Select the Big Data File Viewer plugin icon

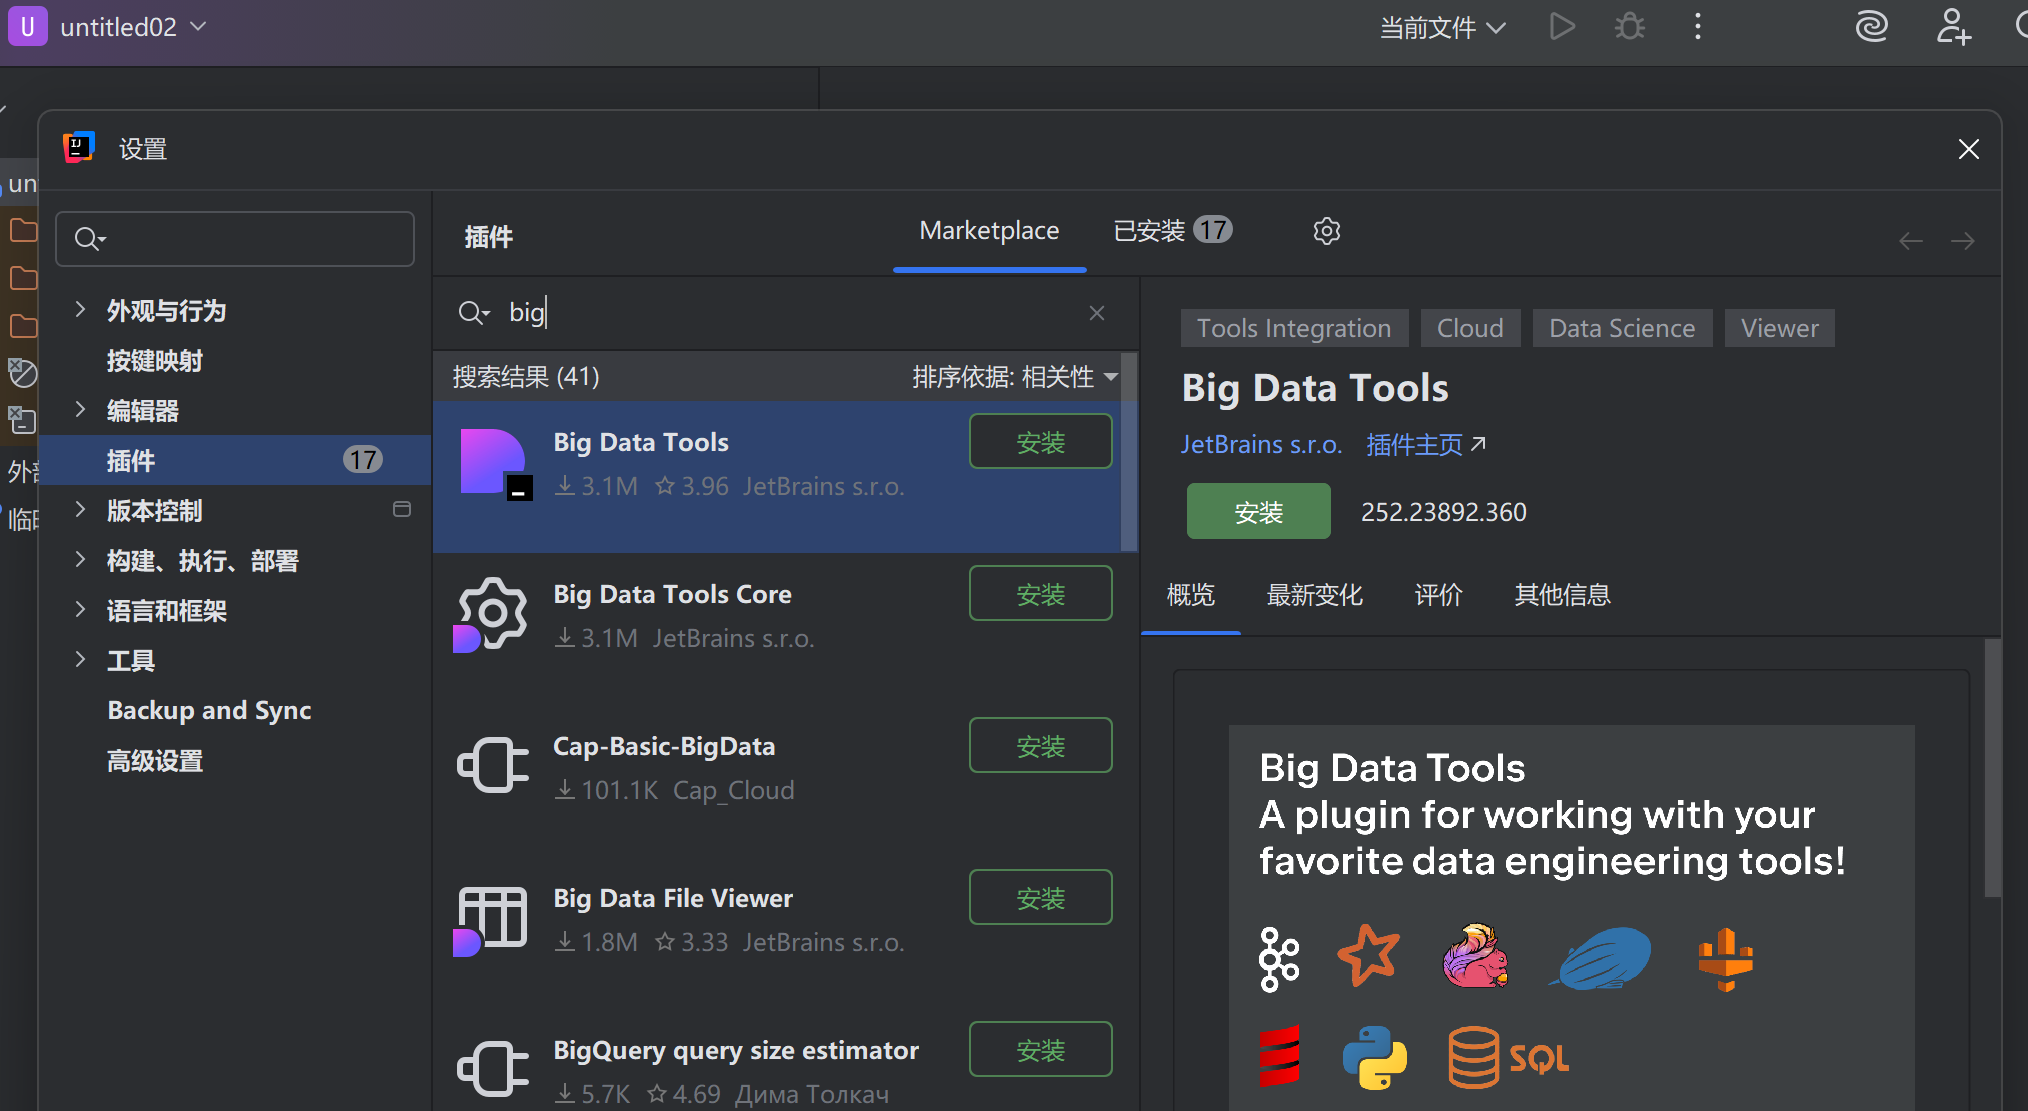coord(491,919)
